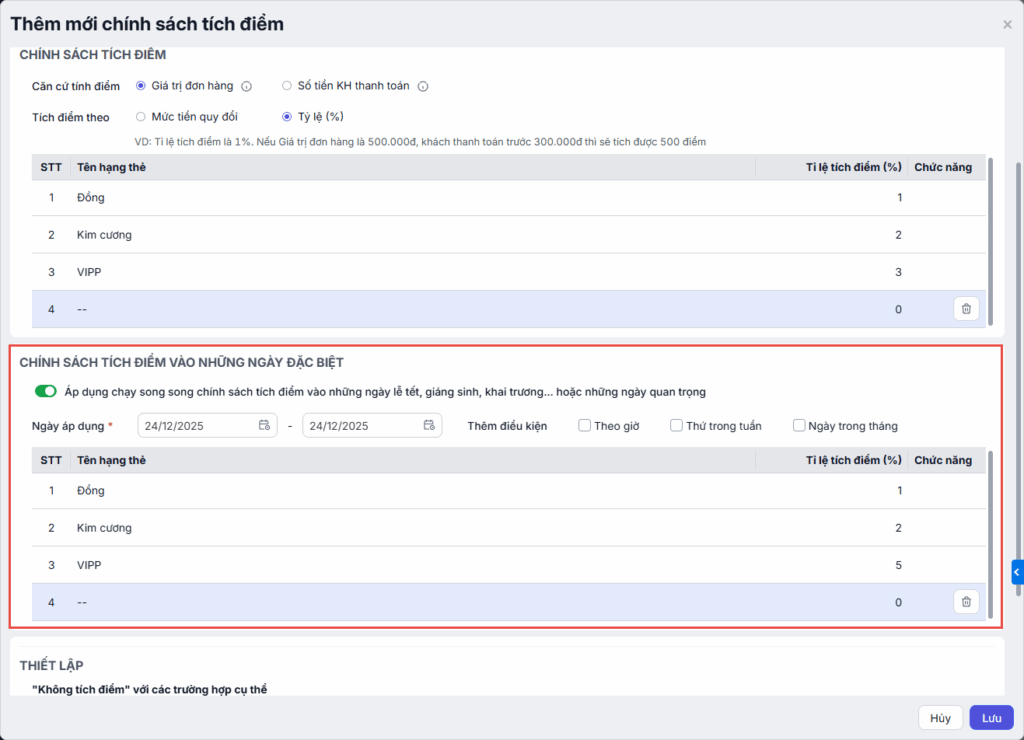Viewport: 1024px width, 740px height.
Task: Delete row 4 in the first policy table
Action: click(x=966, y=309)
